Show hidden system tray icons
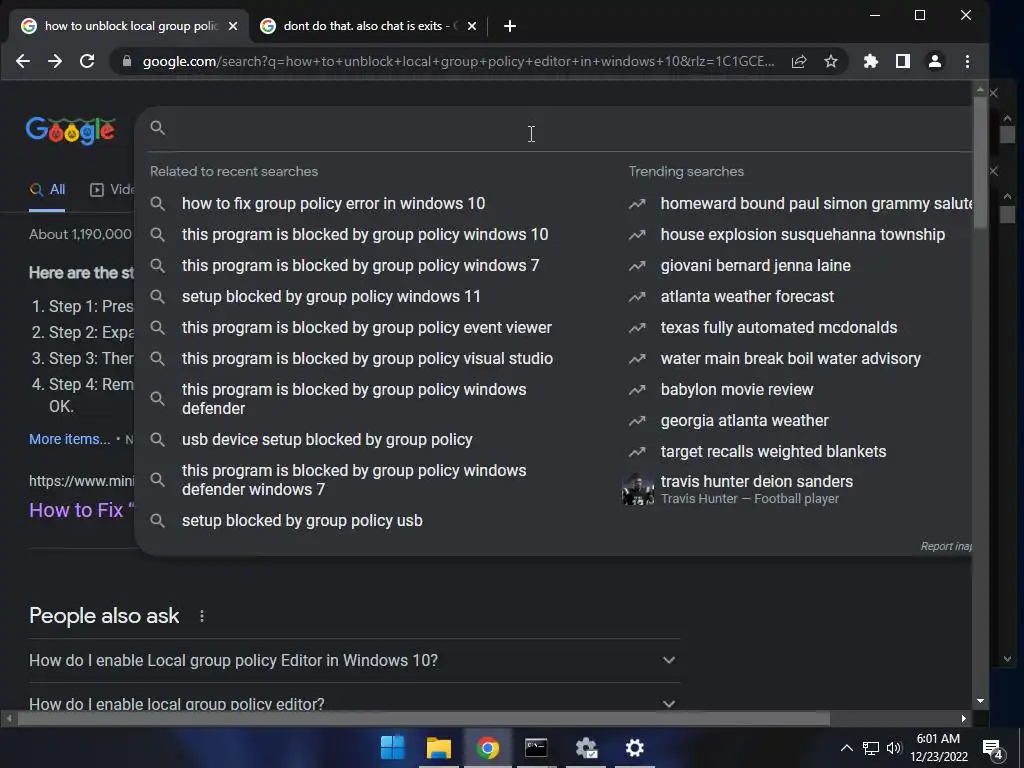The image size is (1024, 768). coord(846,748)
